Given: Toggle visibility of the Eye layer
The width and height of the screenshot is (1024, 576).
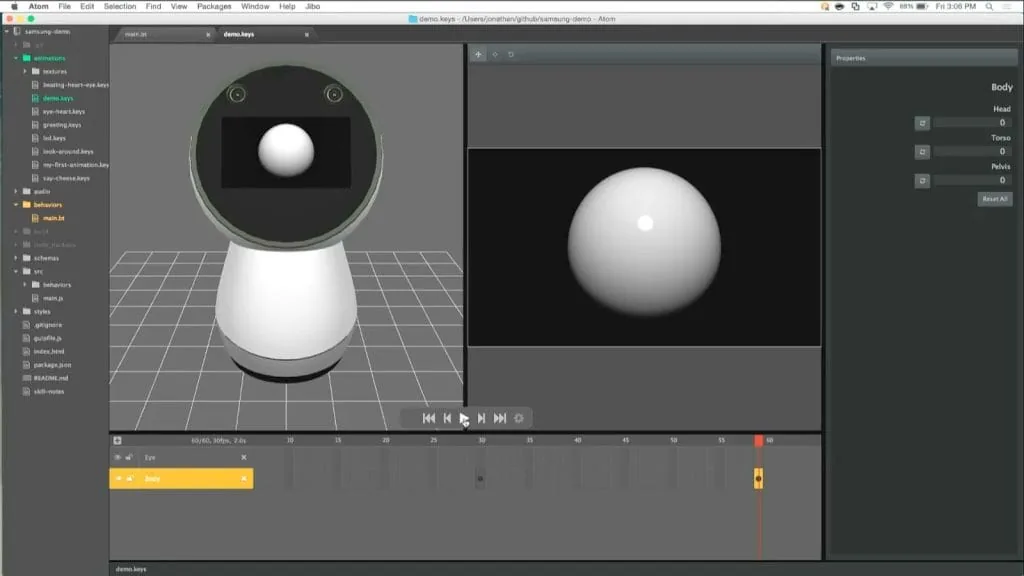Looking at the screenshot, I should click(x=118, y=457).
